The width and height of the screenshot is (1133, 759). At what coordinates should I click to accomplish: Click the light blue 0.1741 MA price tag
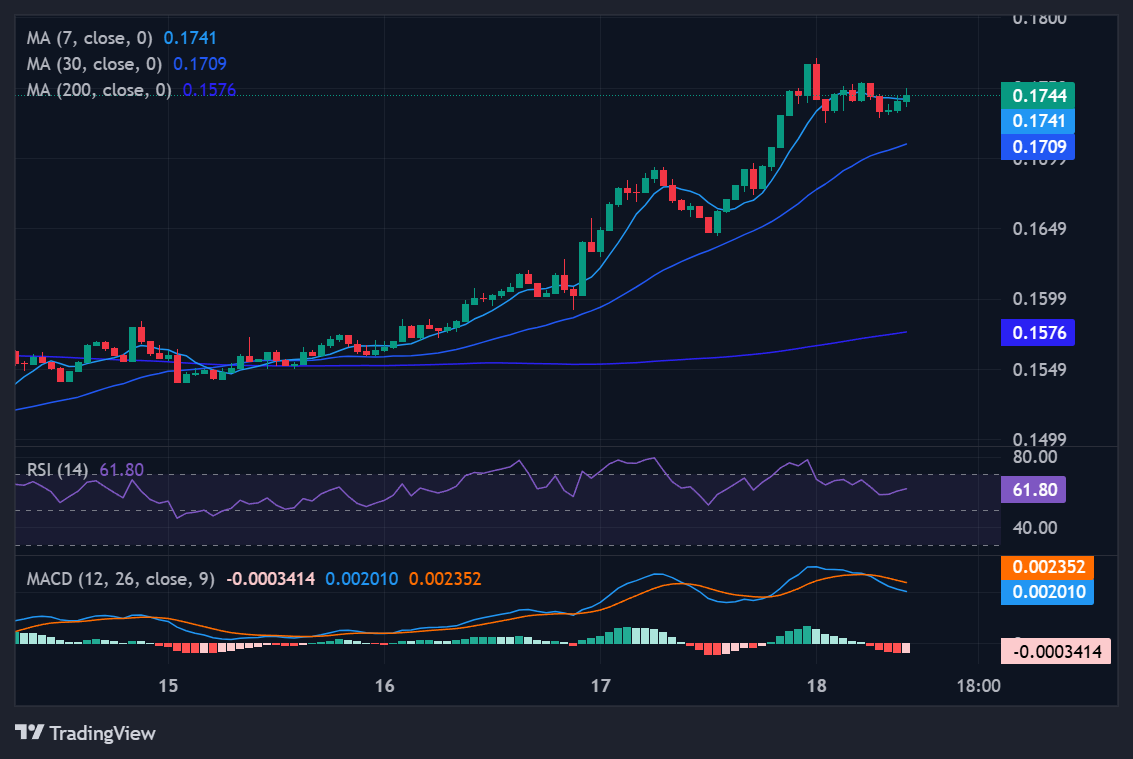(x=1039, y=121)
